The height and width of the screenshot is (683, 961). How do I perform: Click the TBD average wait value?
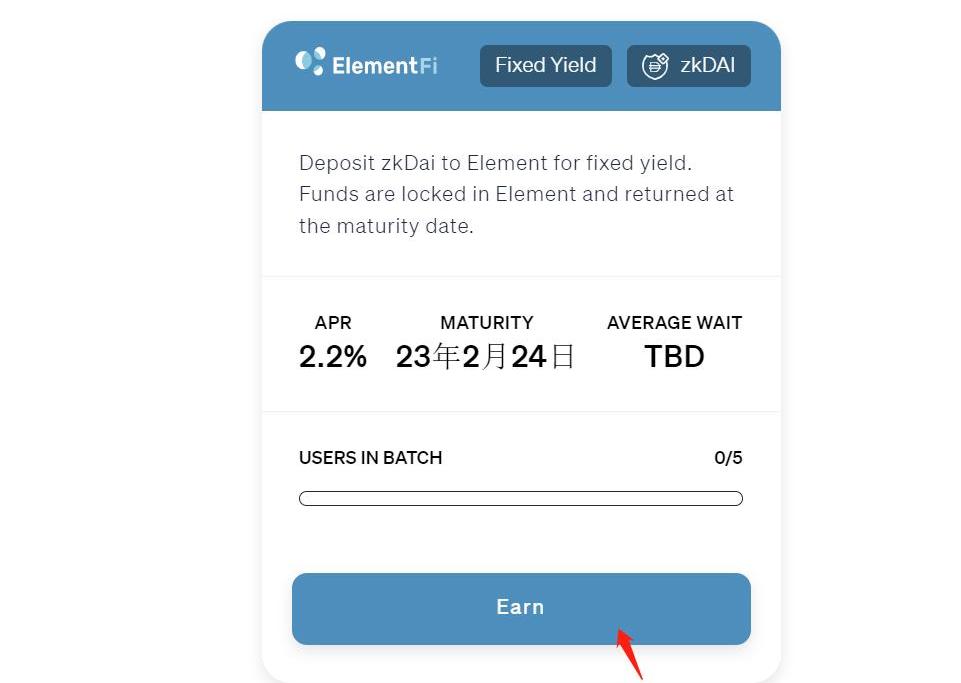point(674,357)
